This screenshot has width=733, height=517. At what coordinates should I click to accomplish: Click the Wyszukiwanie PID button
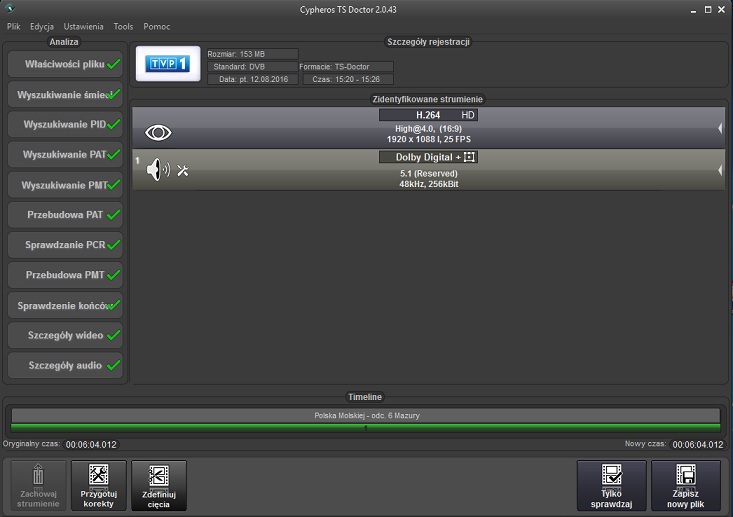point(65,125)
